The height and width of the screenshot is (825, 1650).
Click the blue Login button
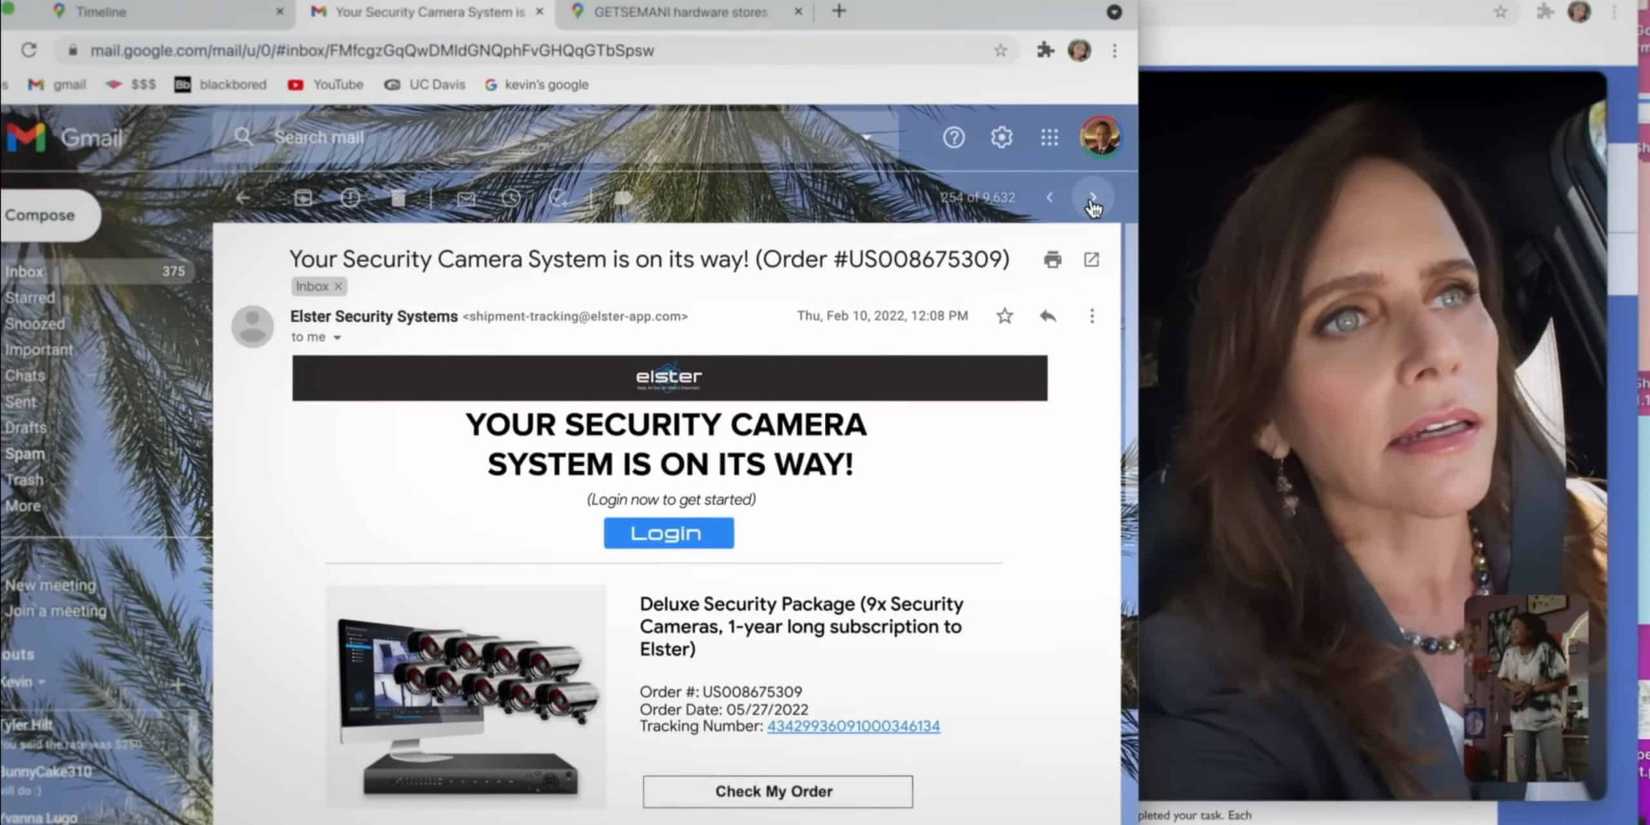coord(668,533)
